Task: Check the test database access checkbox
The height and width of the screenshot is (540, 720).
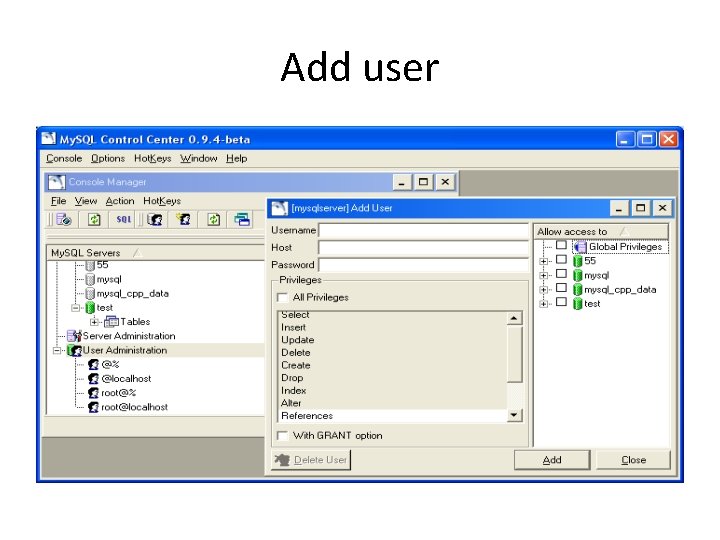Action: (561, 302)
